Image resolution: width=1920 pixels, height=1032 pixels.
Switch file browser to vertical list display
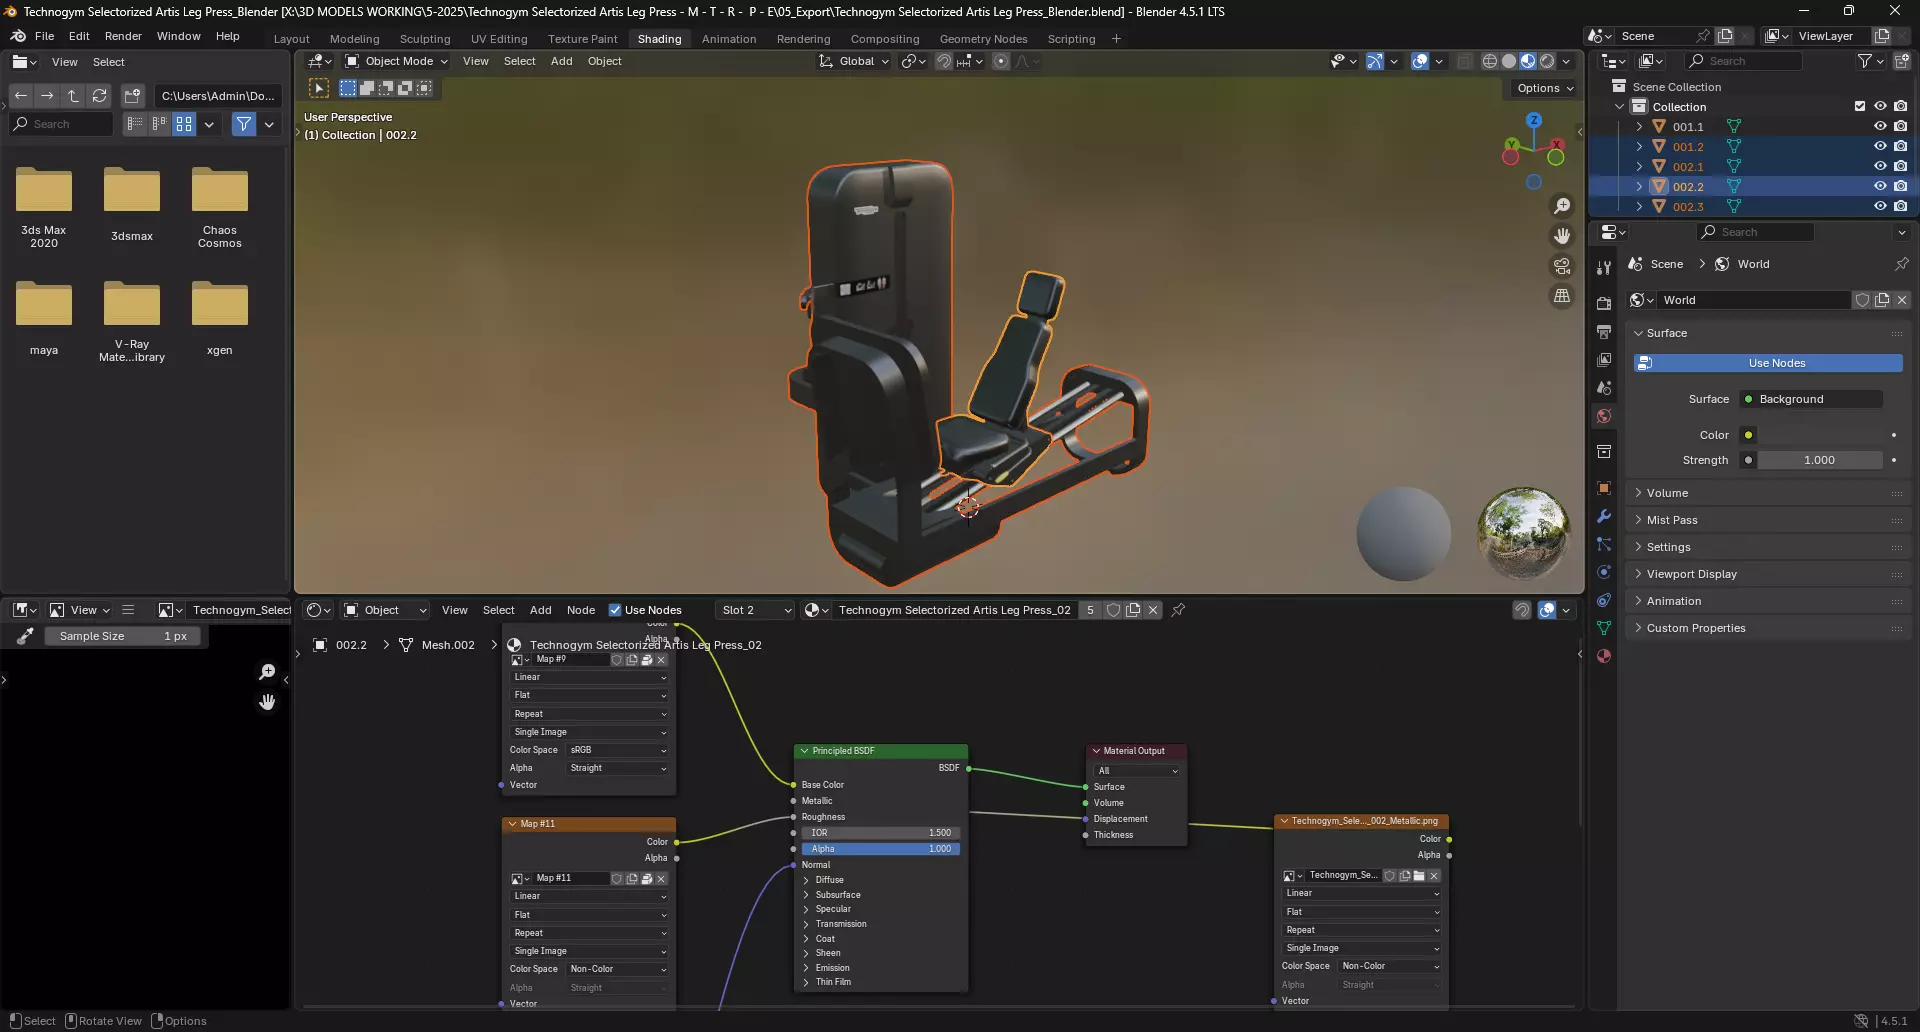135,124
